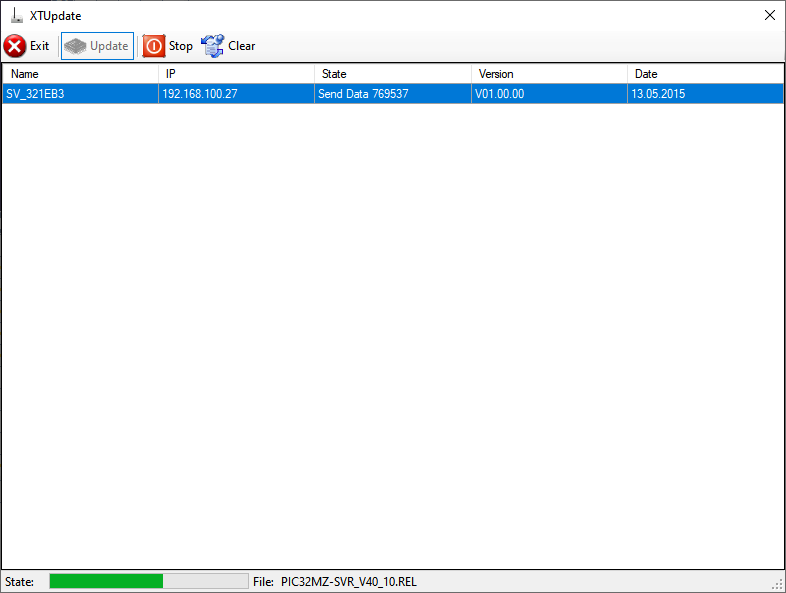Click the Clear refresh icon
The image size is (786, 593).
pyautogui.click(x=213, y=46)
